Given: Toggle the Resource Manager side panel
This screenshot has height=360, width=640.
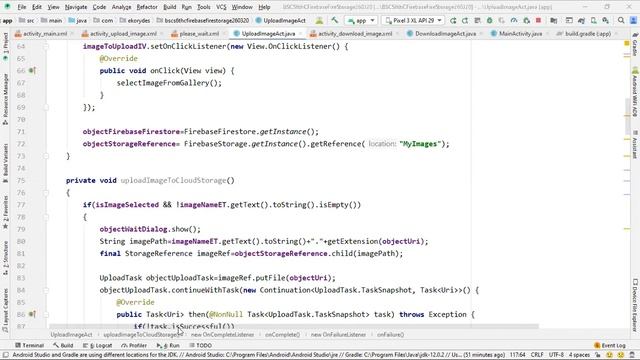Looking at the screenshot, I should point(5,99).
